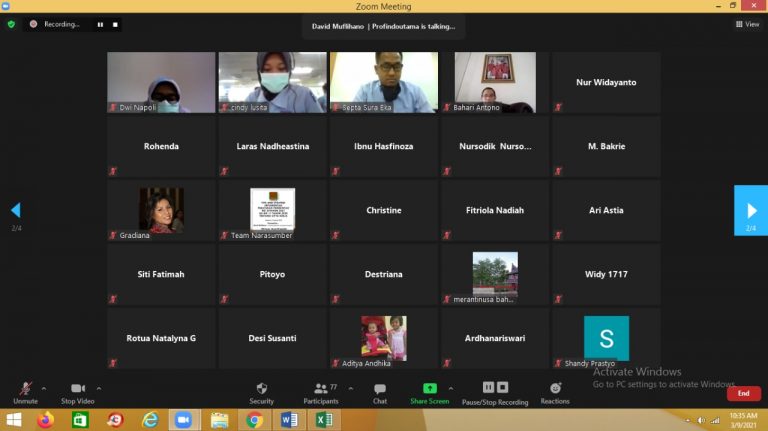
Task: Open Microsoft Word from the taskbar
Action: click(x=289, y=420)
